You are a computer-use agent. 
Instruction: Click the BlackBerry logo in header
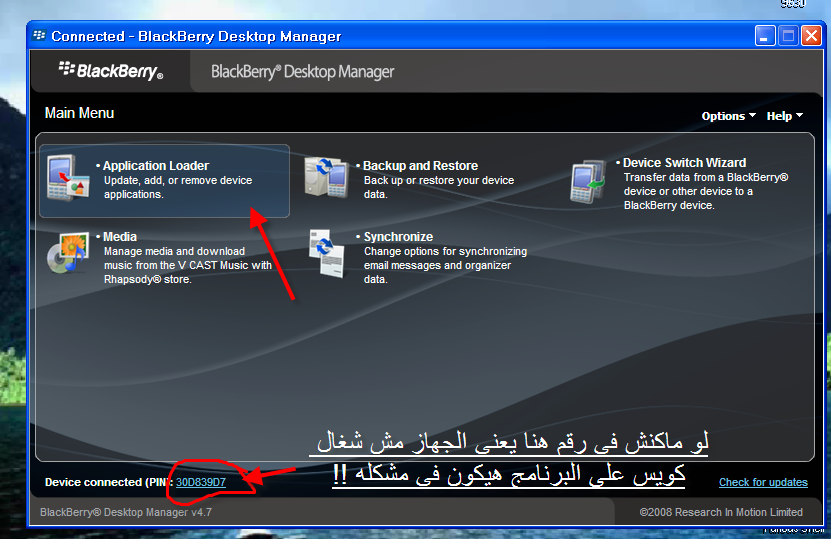[x=110, y=70]
